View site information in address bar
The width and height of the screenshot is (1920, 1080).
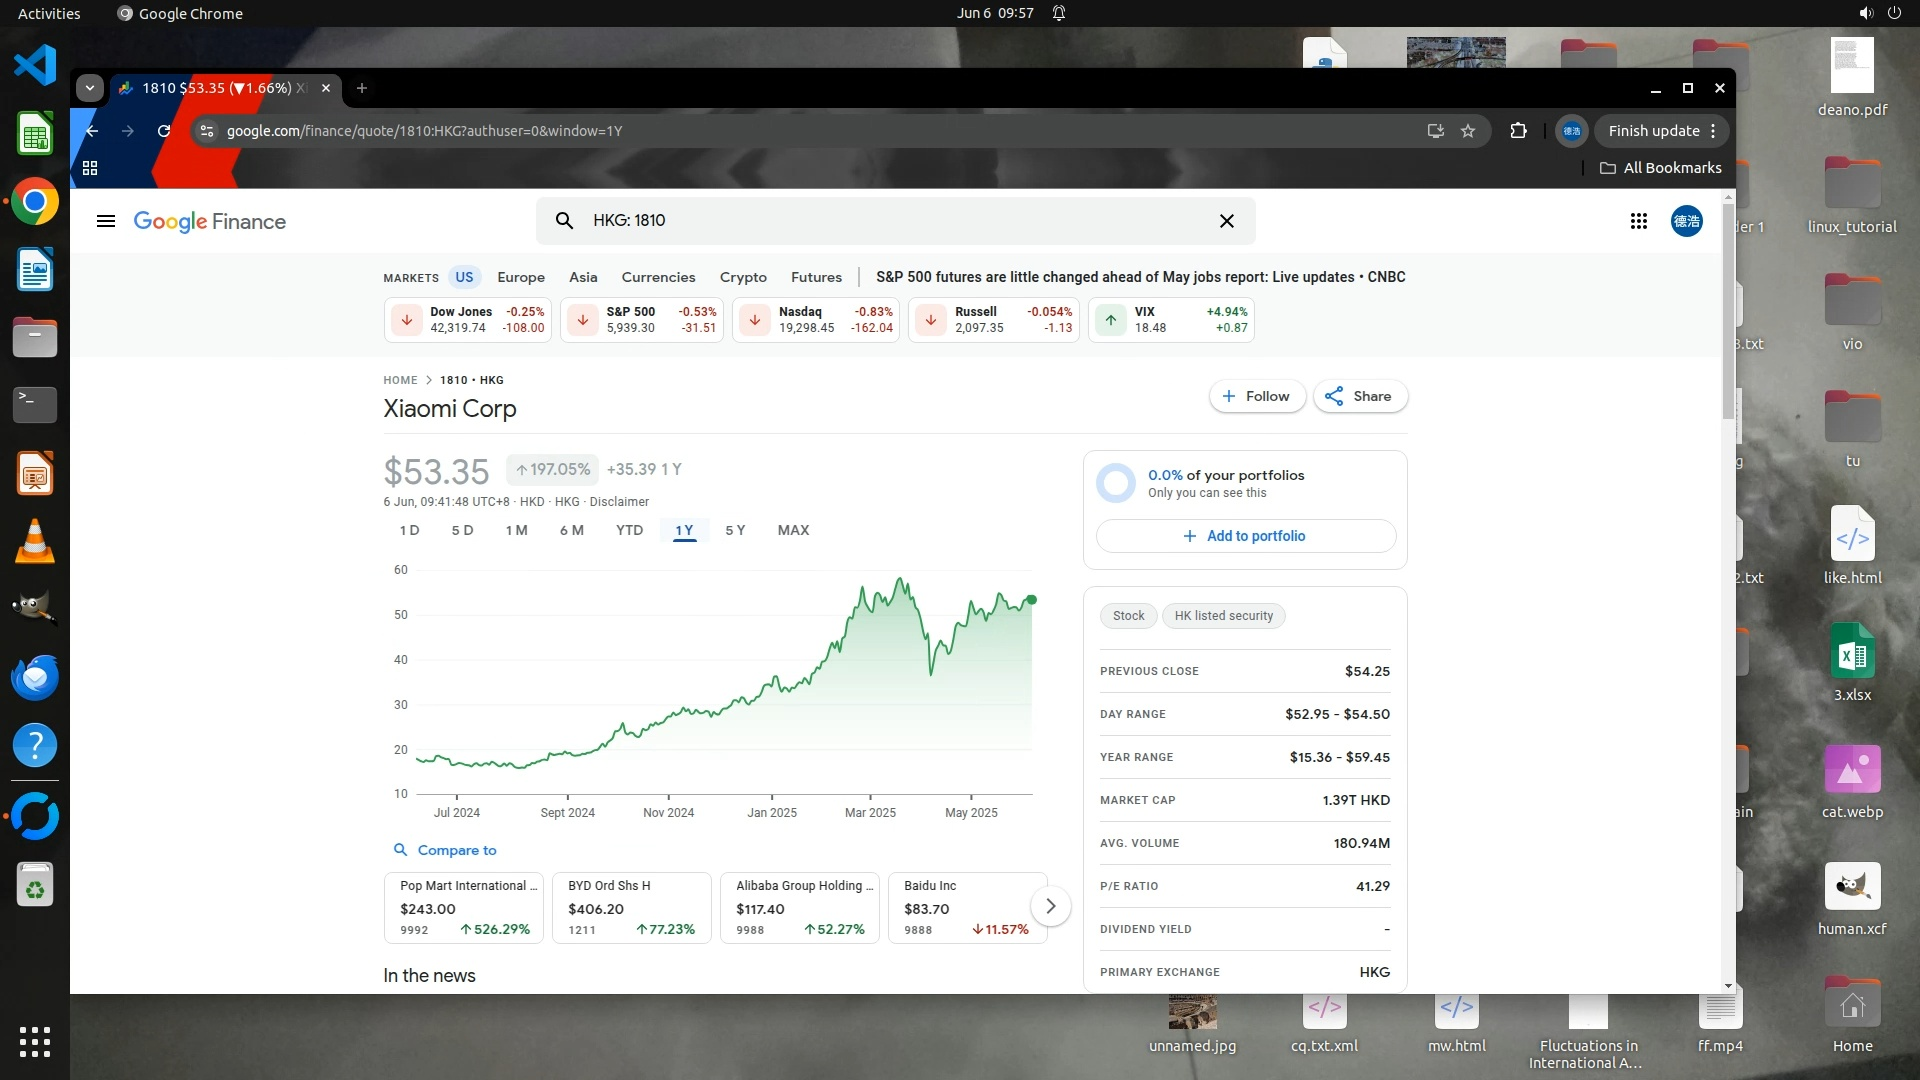coord(206,131)
